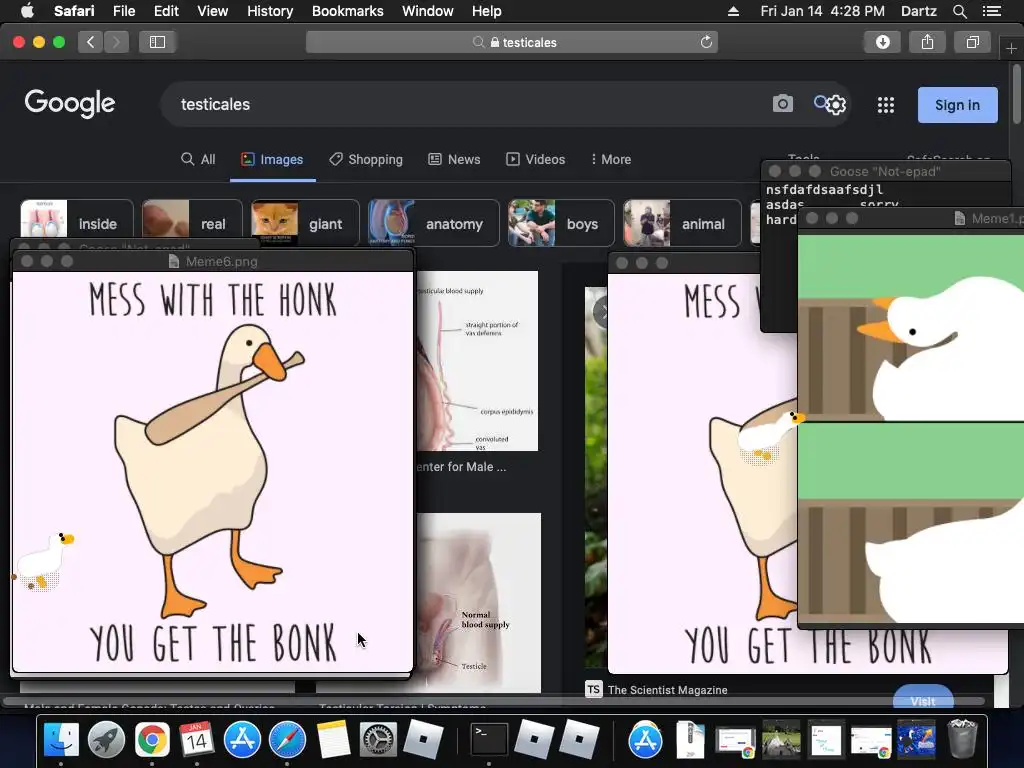Open the Safari menu

[x=74, y=11]
